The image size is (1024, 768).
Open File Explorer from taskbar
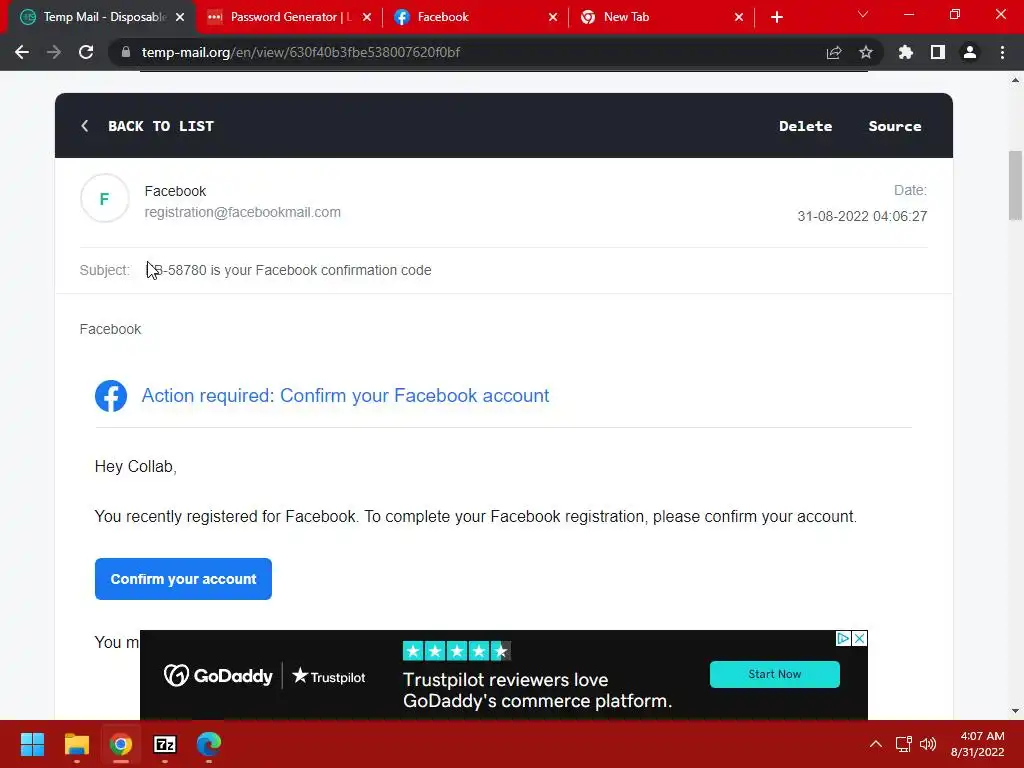[76, 744]
